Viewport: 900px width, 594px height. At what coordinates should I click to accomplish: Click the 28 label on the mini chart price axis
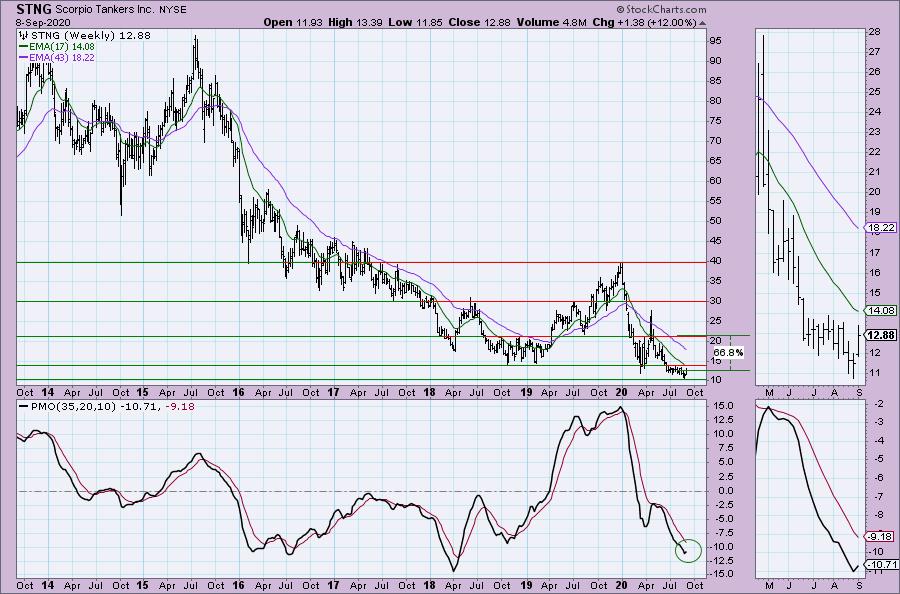874,32
